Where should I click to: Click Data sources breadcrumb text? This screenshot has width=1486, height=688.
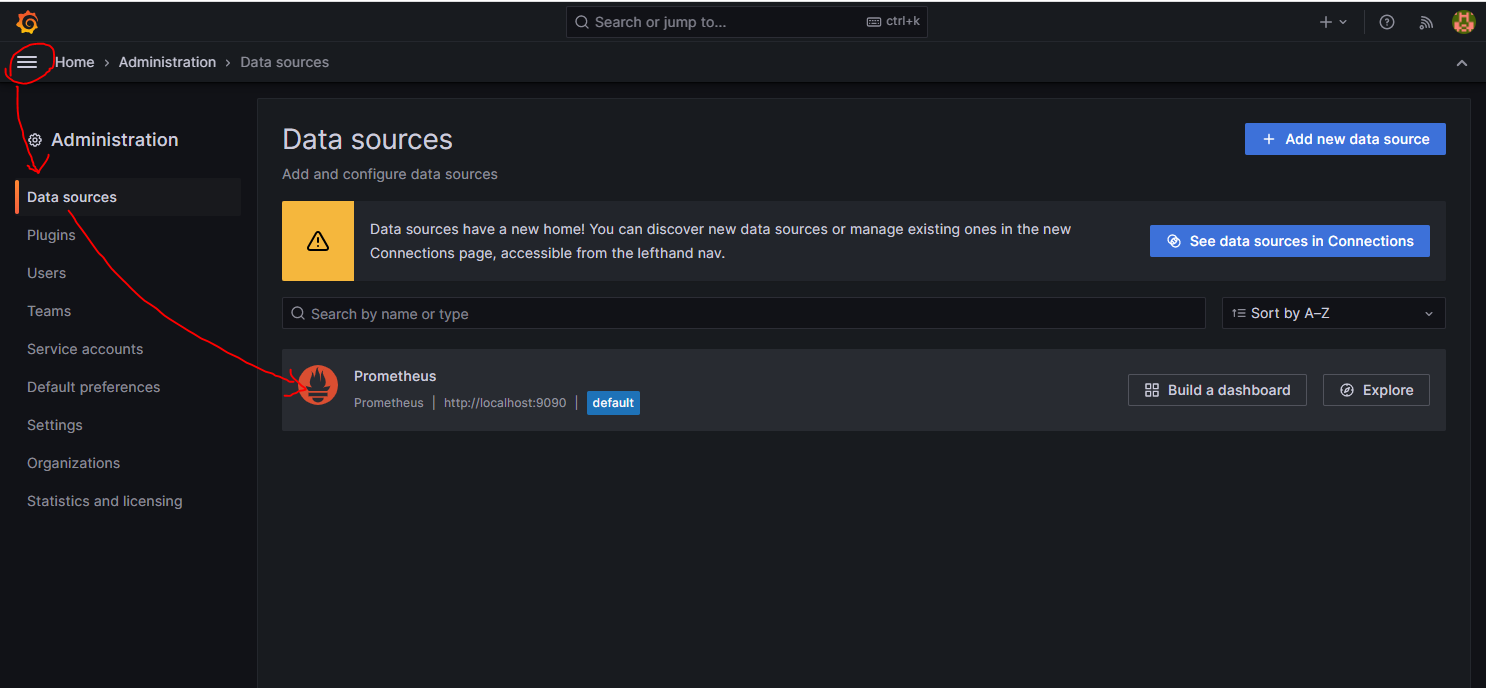coord(284,62)
